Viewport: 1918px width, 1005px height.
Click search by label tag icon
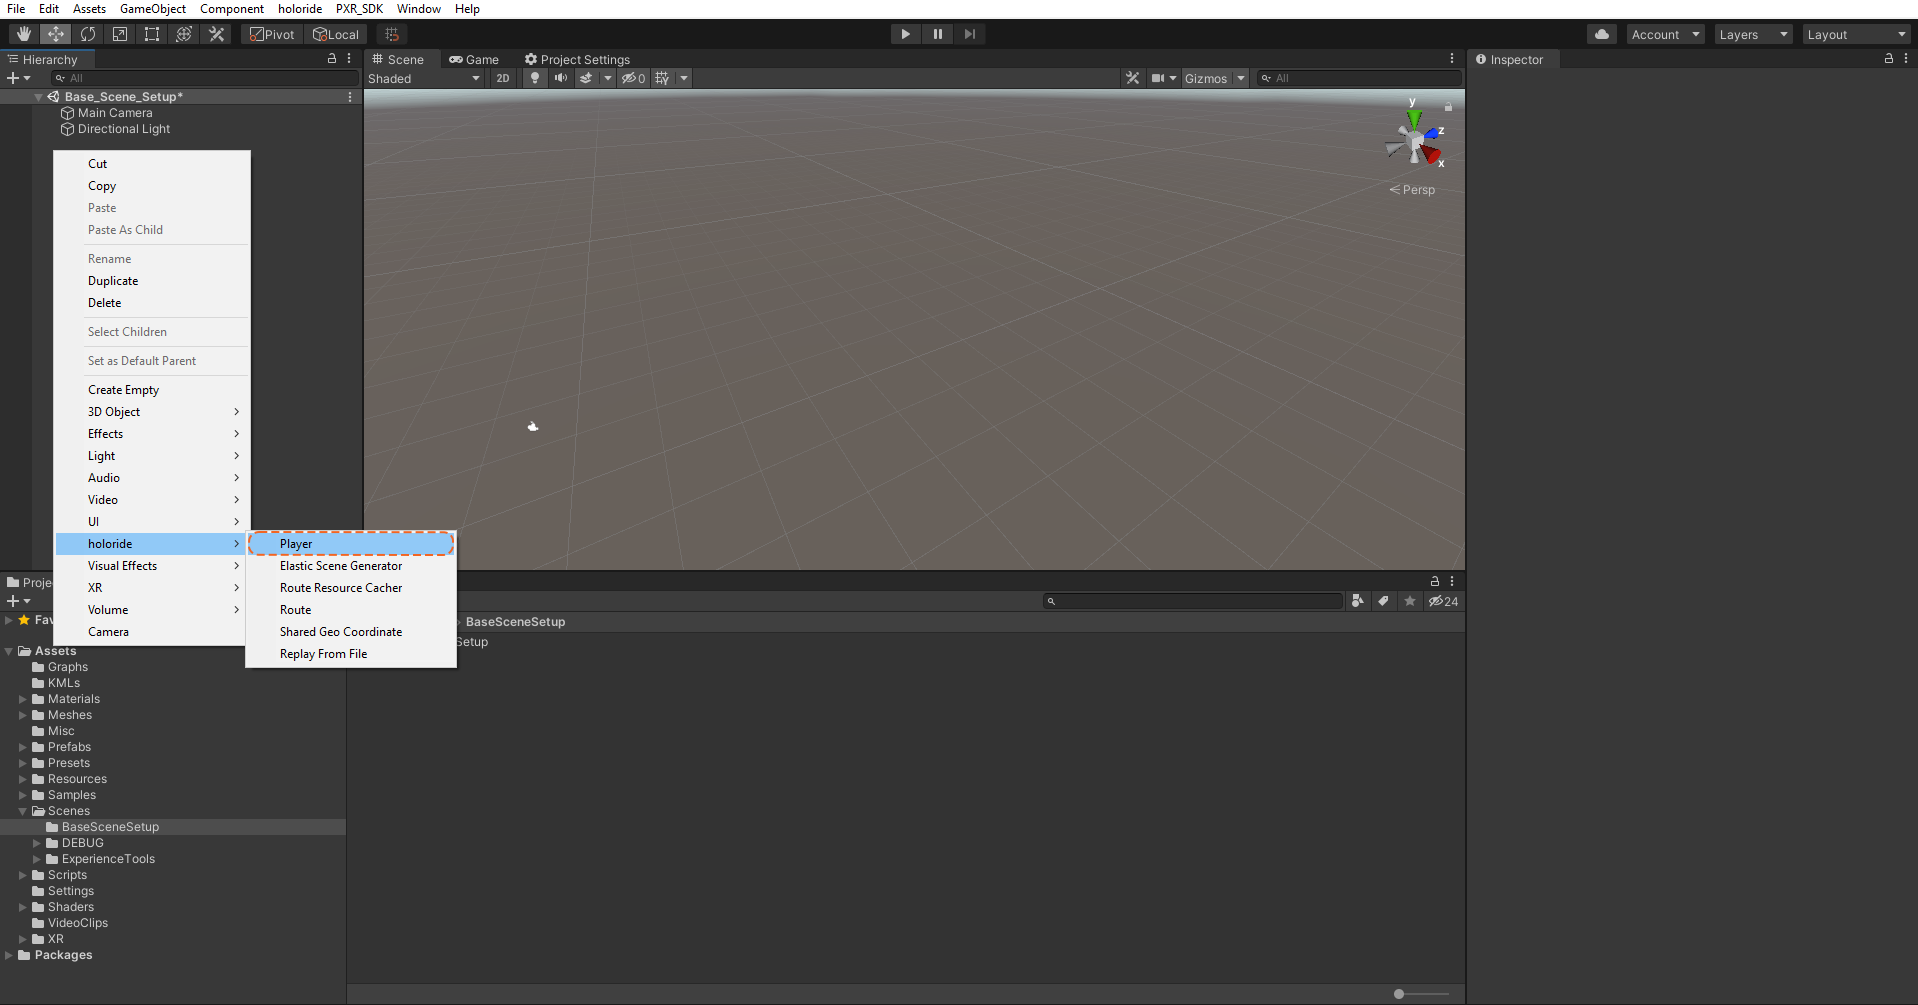point(1383,601)
